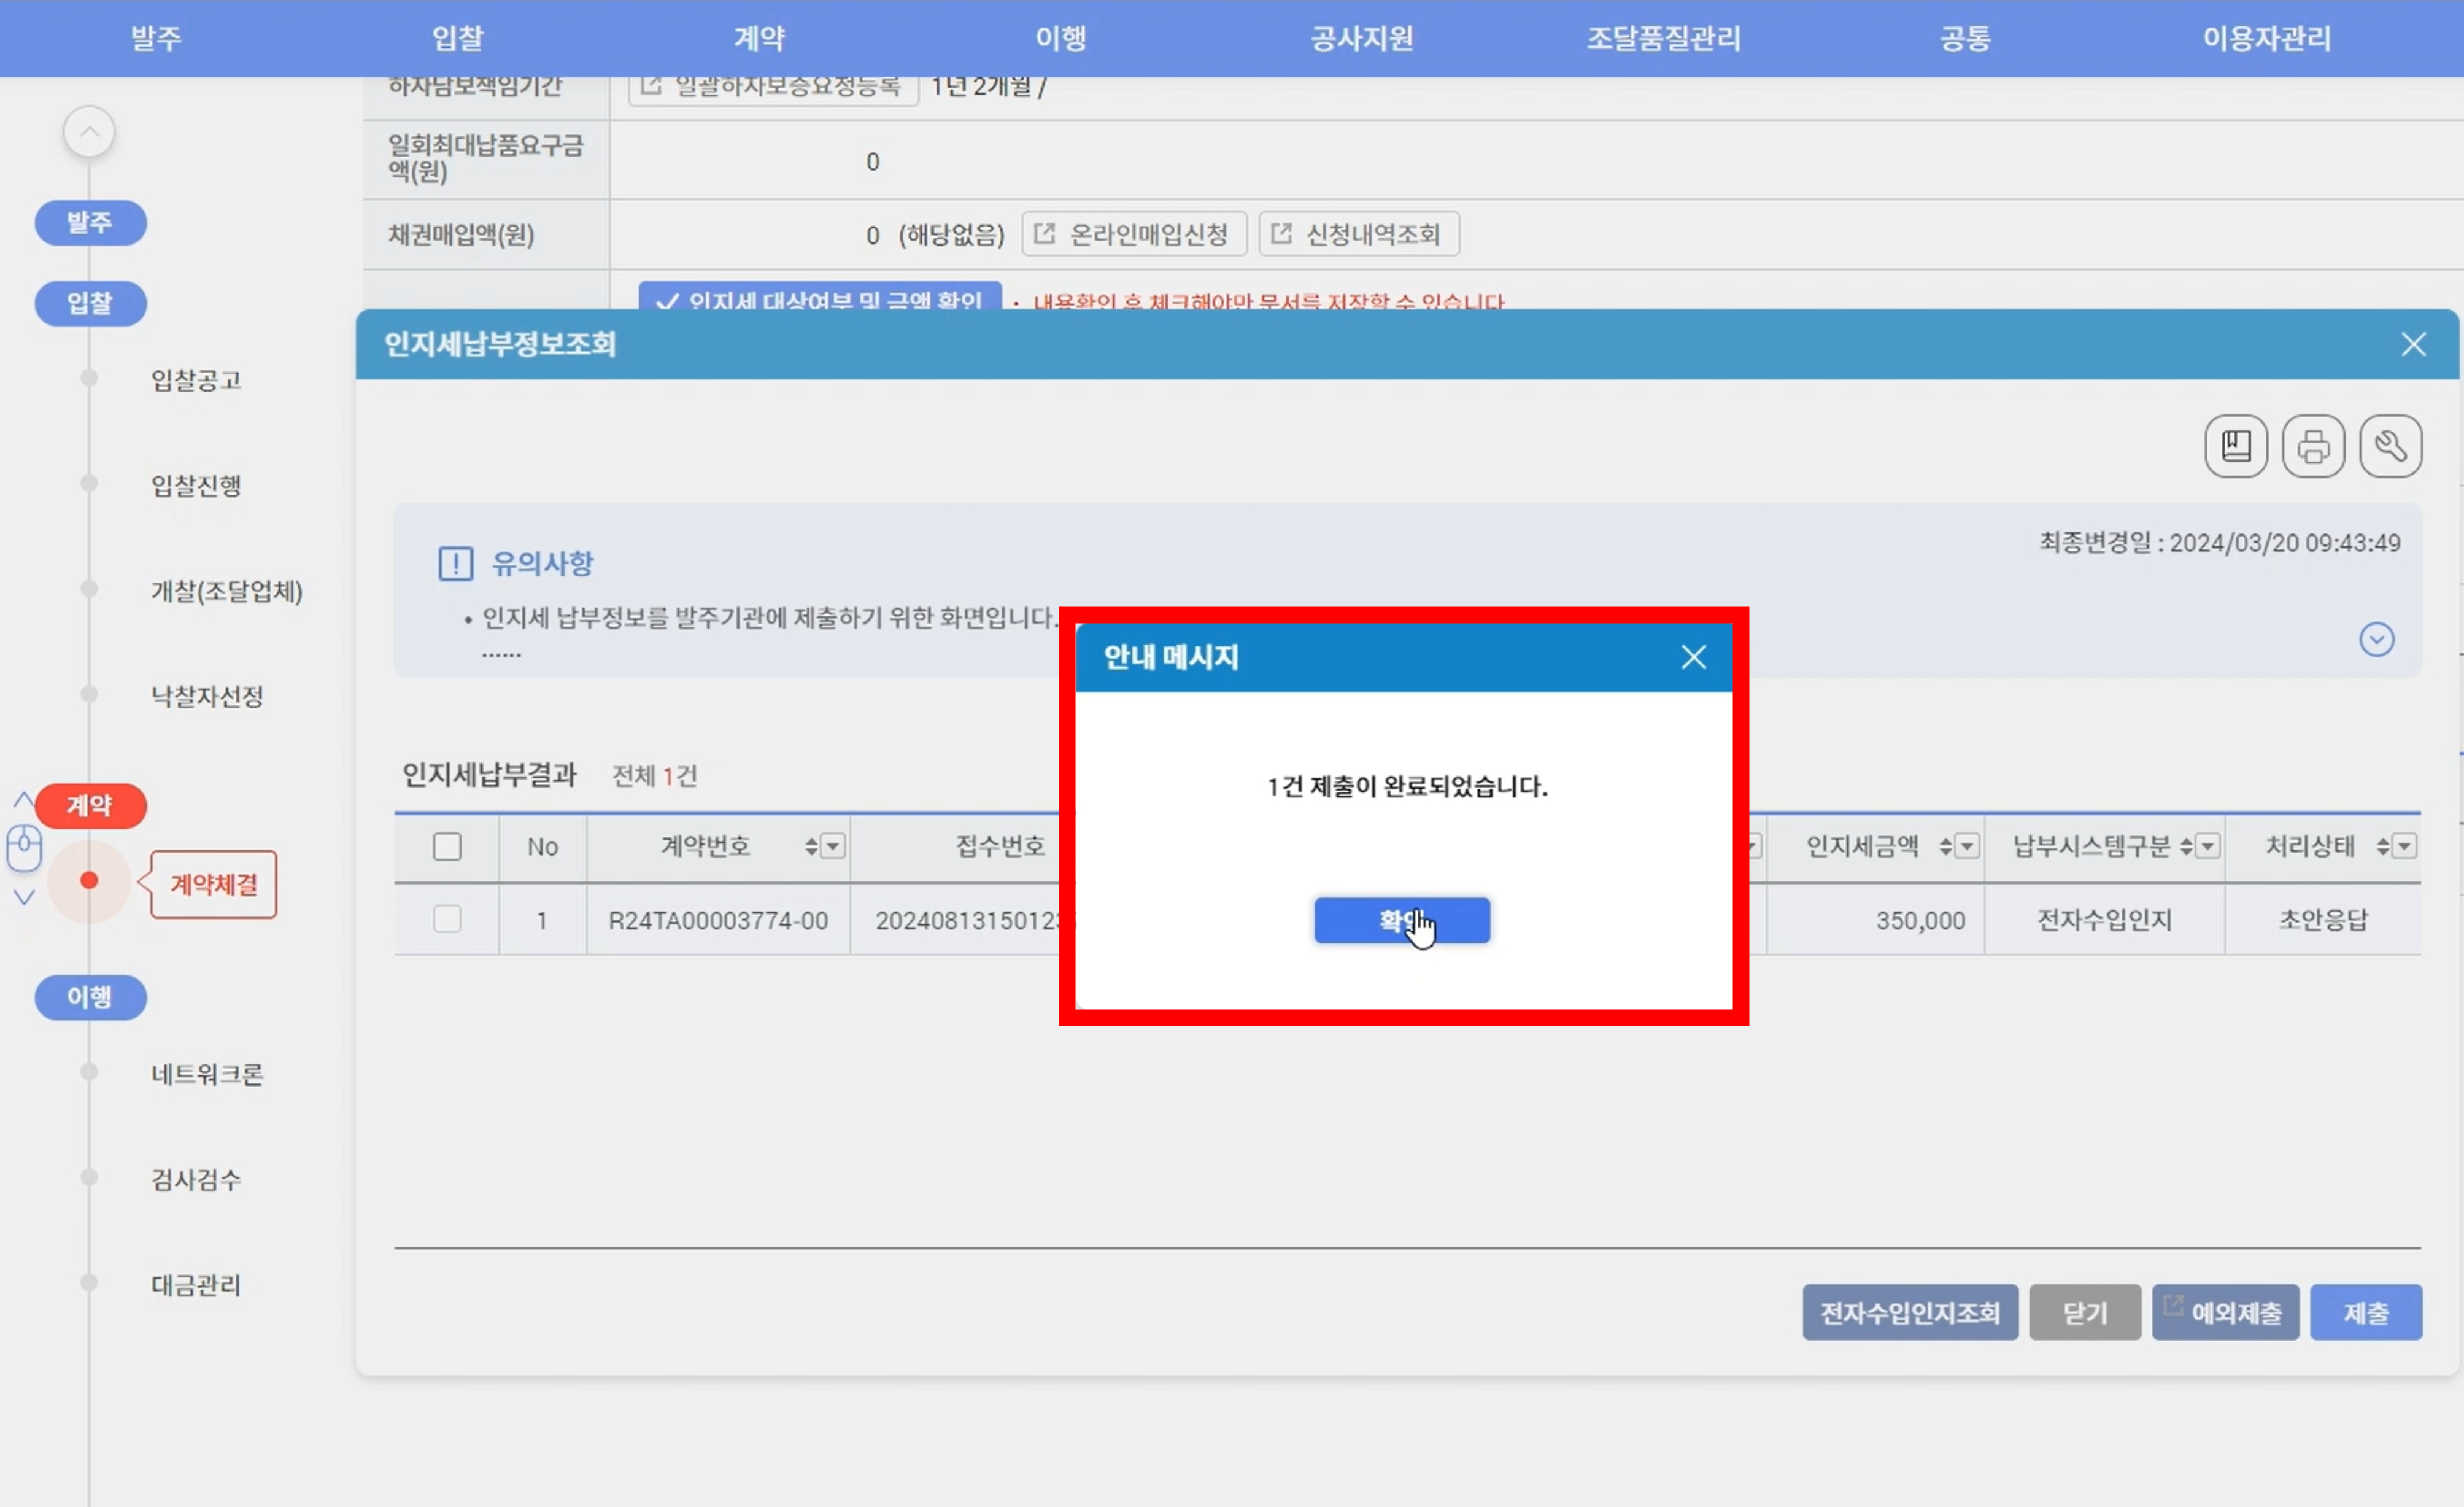Viewport: 2464px width, 1507px height.
Task: Click the 제출 button
Action: pos(2366,1312)
